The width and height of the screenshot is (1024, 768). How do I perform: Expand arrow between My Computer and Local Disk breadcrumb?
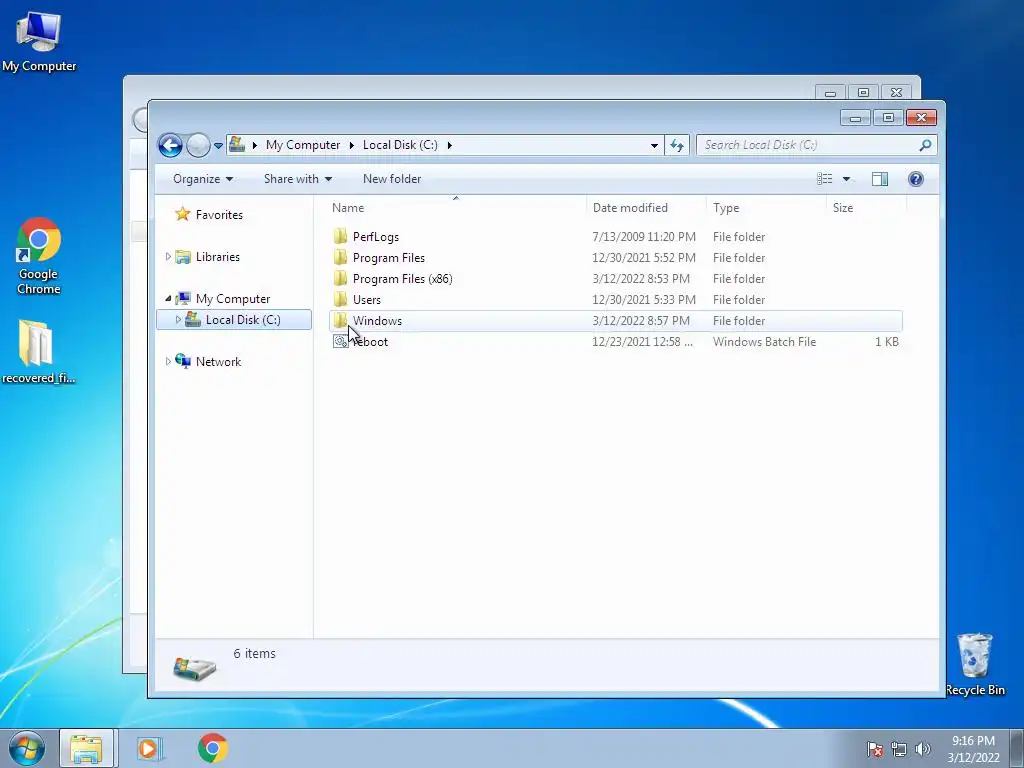(351, 145)
